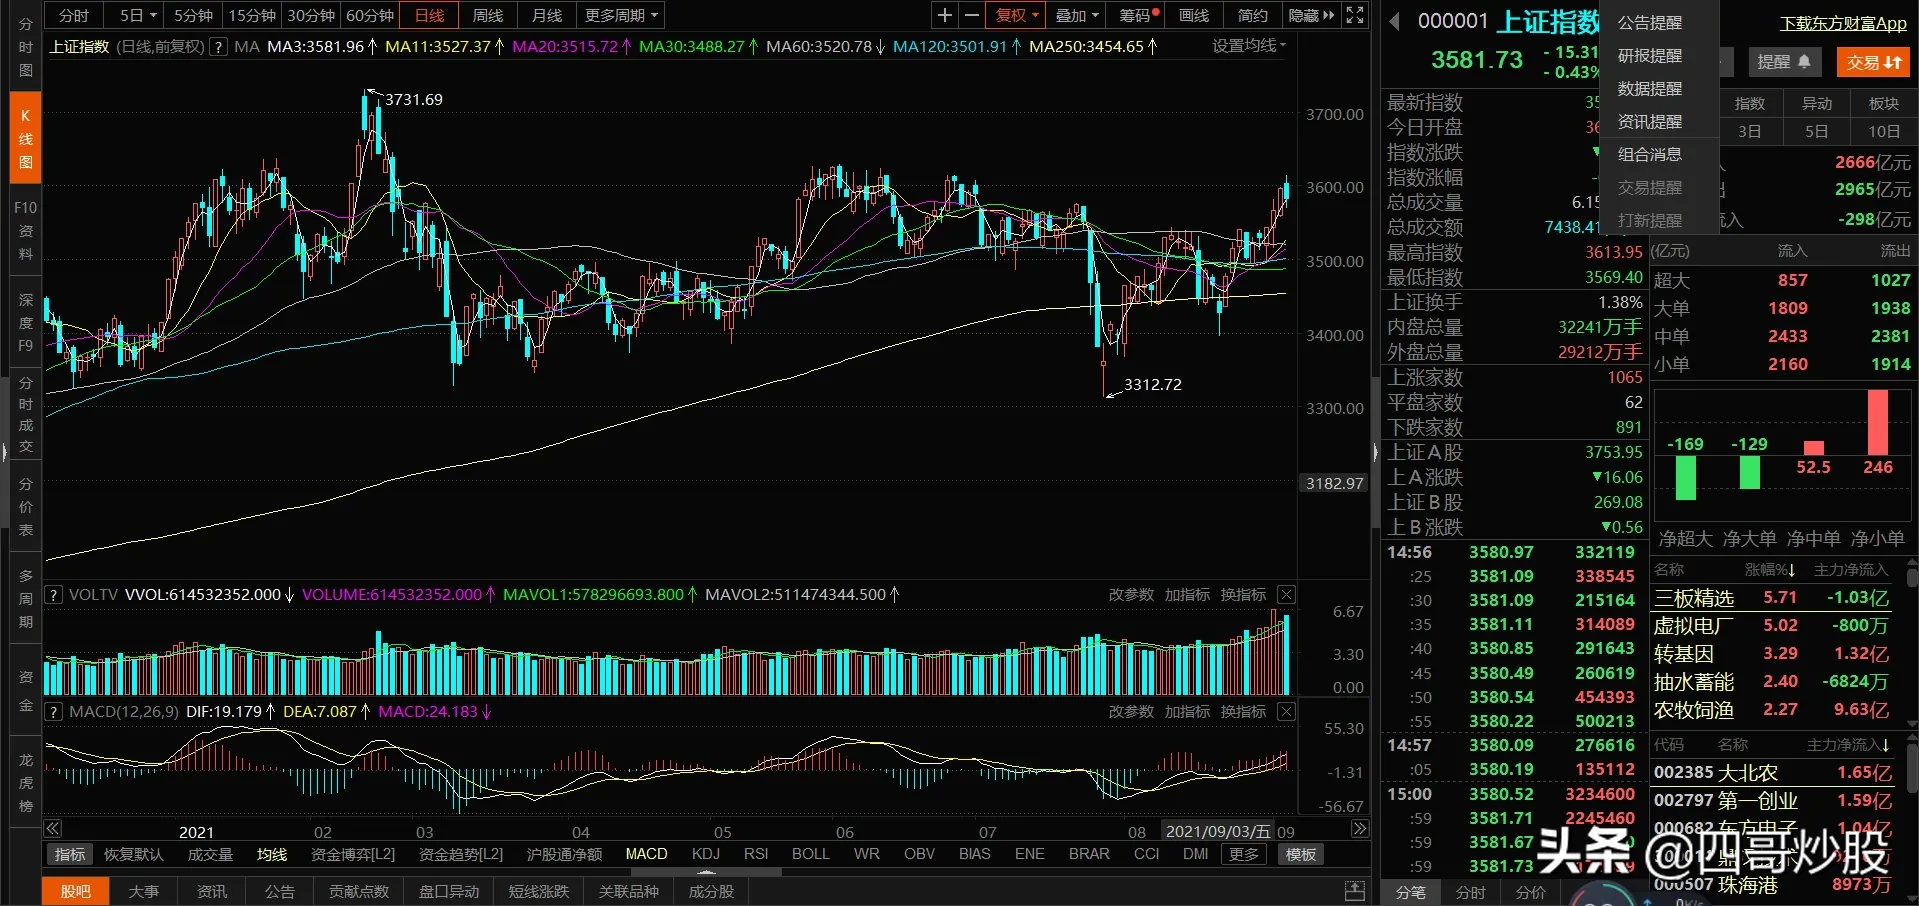The image size is (1919, 906).
Task: Select 公告提醒 from the alert menu
Action: point(1650,22)
